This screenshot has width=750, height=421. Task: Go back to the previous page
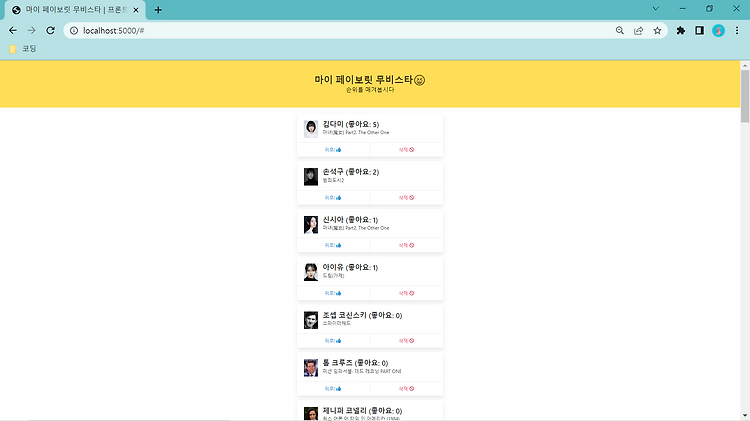point(13,31)
